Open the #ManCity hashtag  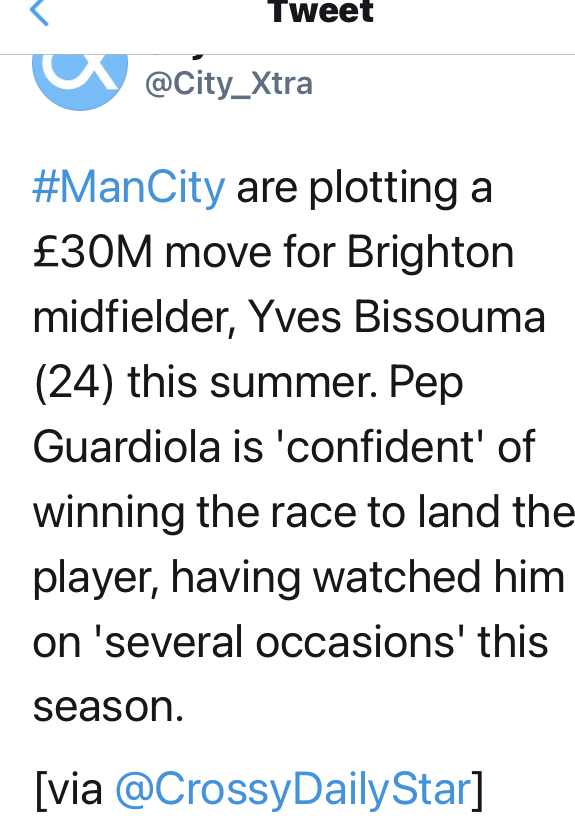[x=128, y=188]
